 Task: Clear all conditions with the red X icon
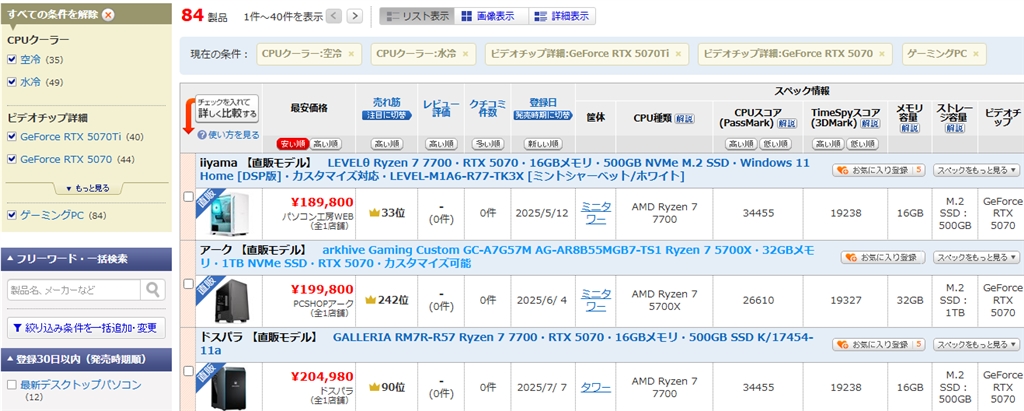pyautogui.click(x=108, y=14)
